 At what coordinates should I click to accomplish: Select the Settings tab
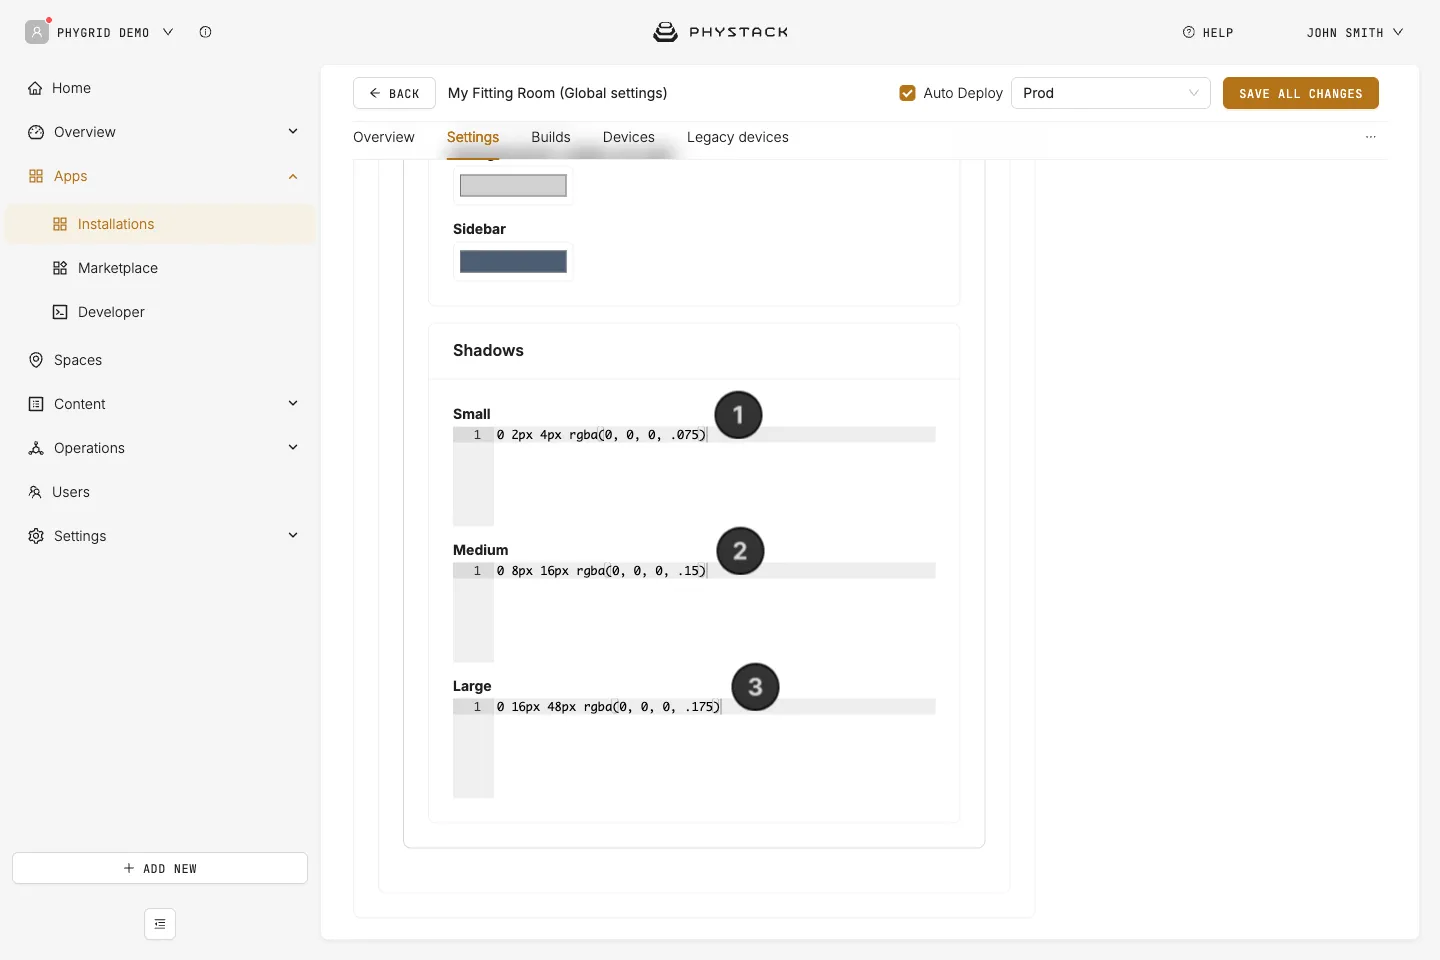473,137
